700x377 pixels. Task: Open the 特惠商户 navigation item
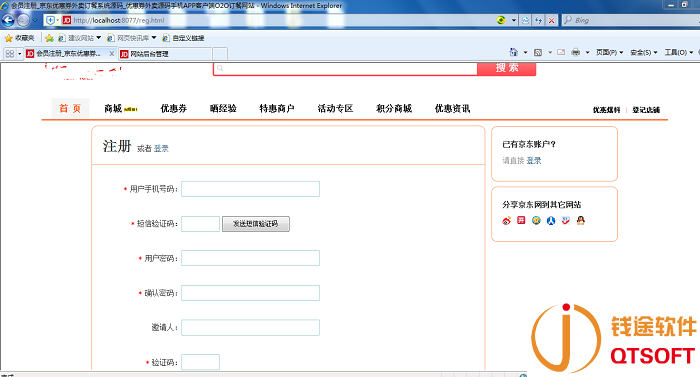(277, 109)
